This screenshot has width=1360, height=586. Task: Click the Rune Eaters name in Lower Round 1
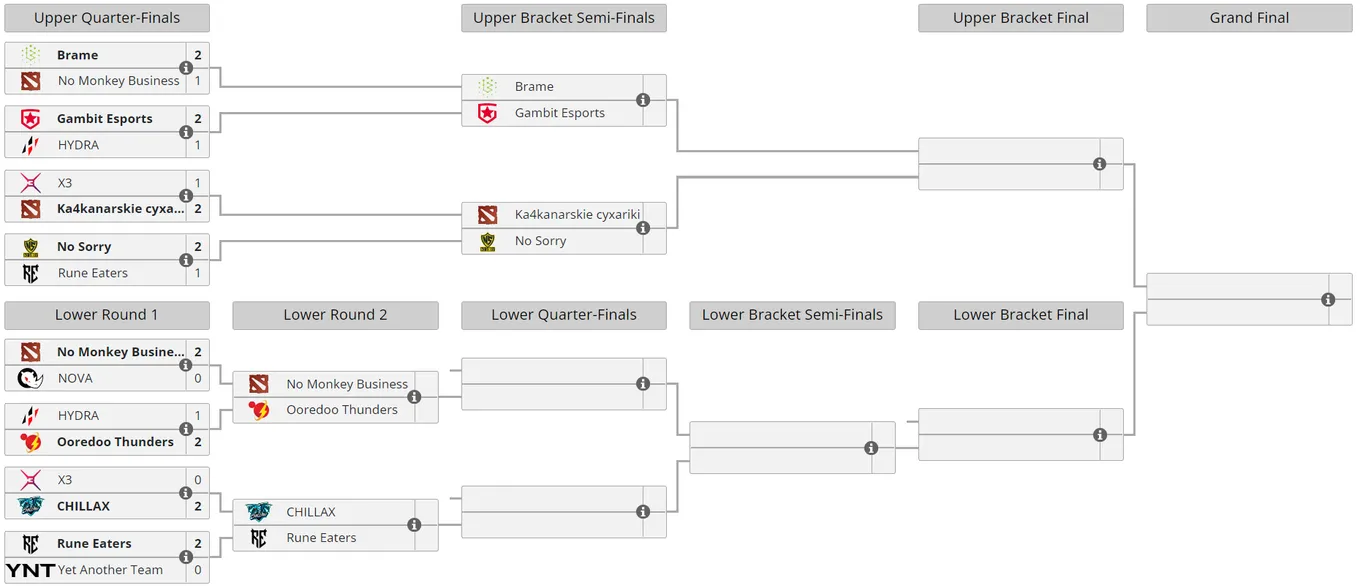94,543
